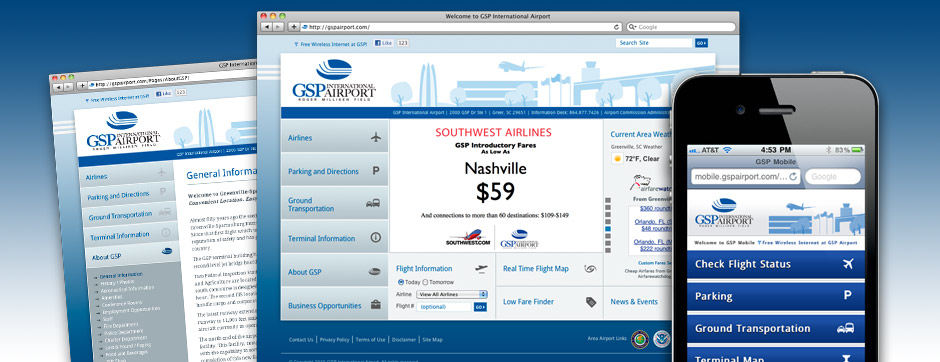Open the News & Events link
940x362 pixels.
(x=634, y=302)
